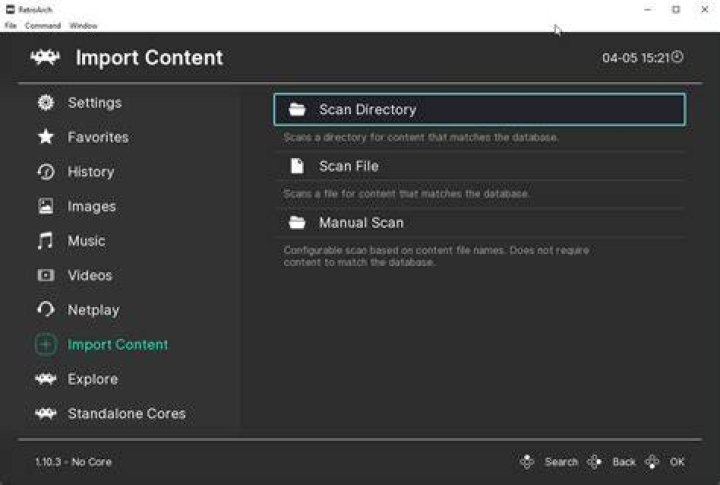This screenshot has width=720, height=485.
Task: Click the Standalone Cores invader icon
Action: [45, 413]
